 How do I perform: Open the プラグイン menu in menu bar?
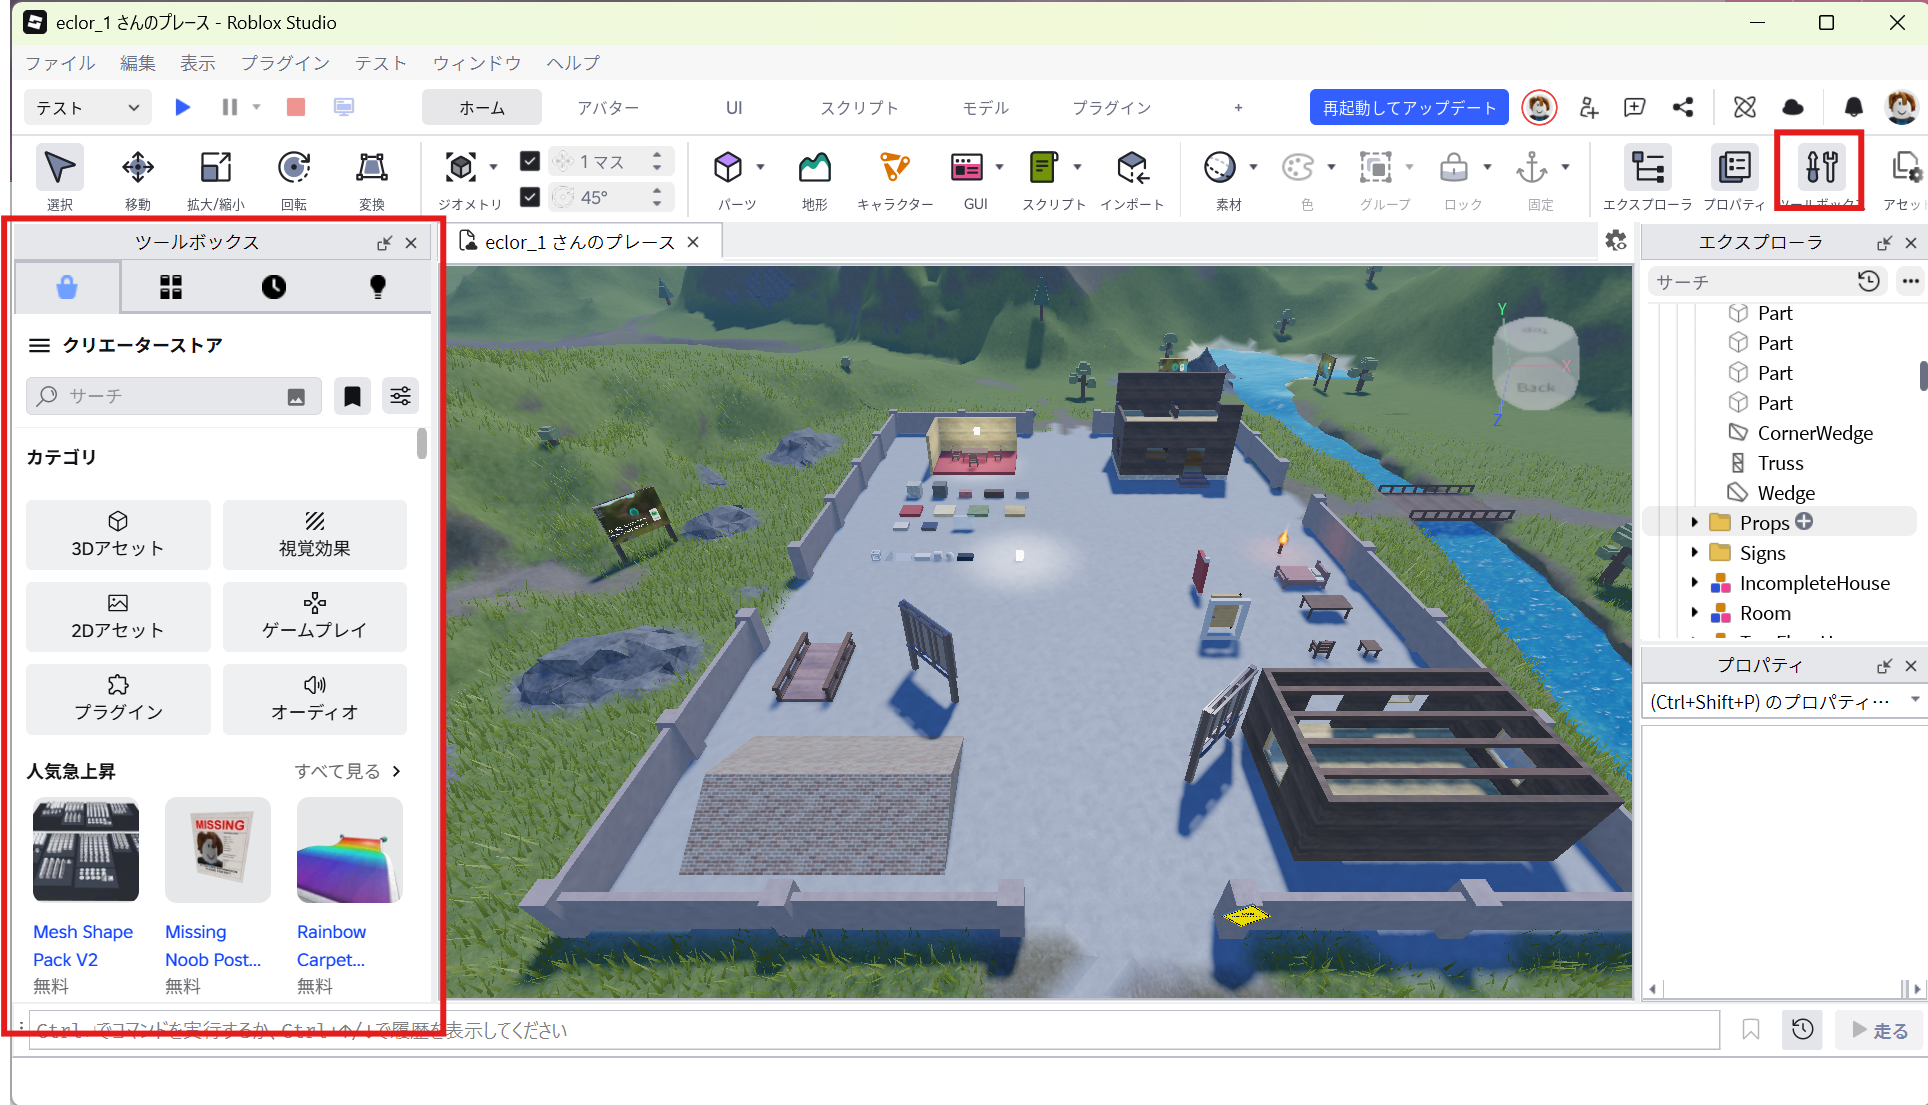tap(285, 63)
